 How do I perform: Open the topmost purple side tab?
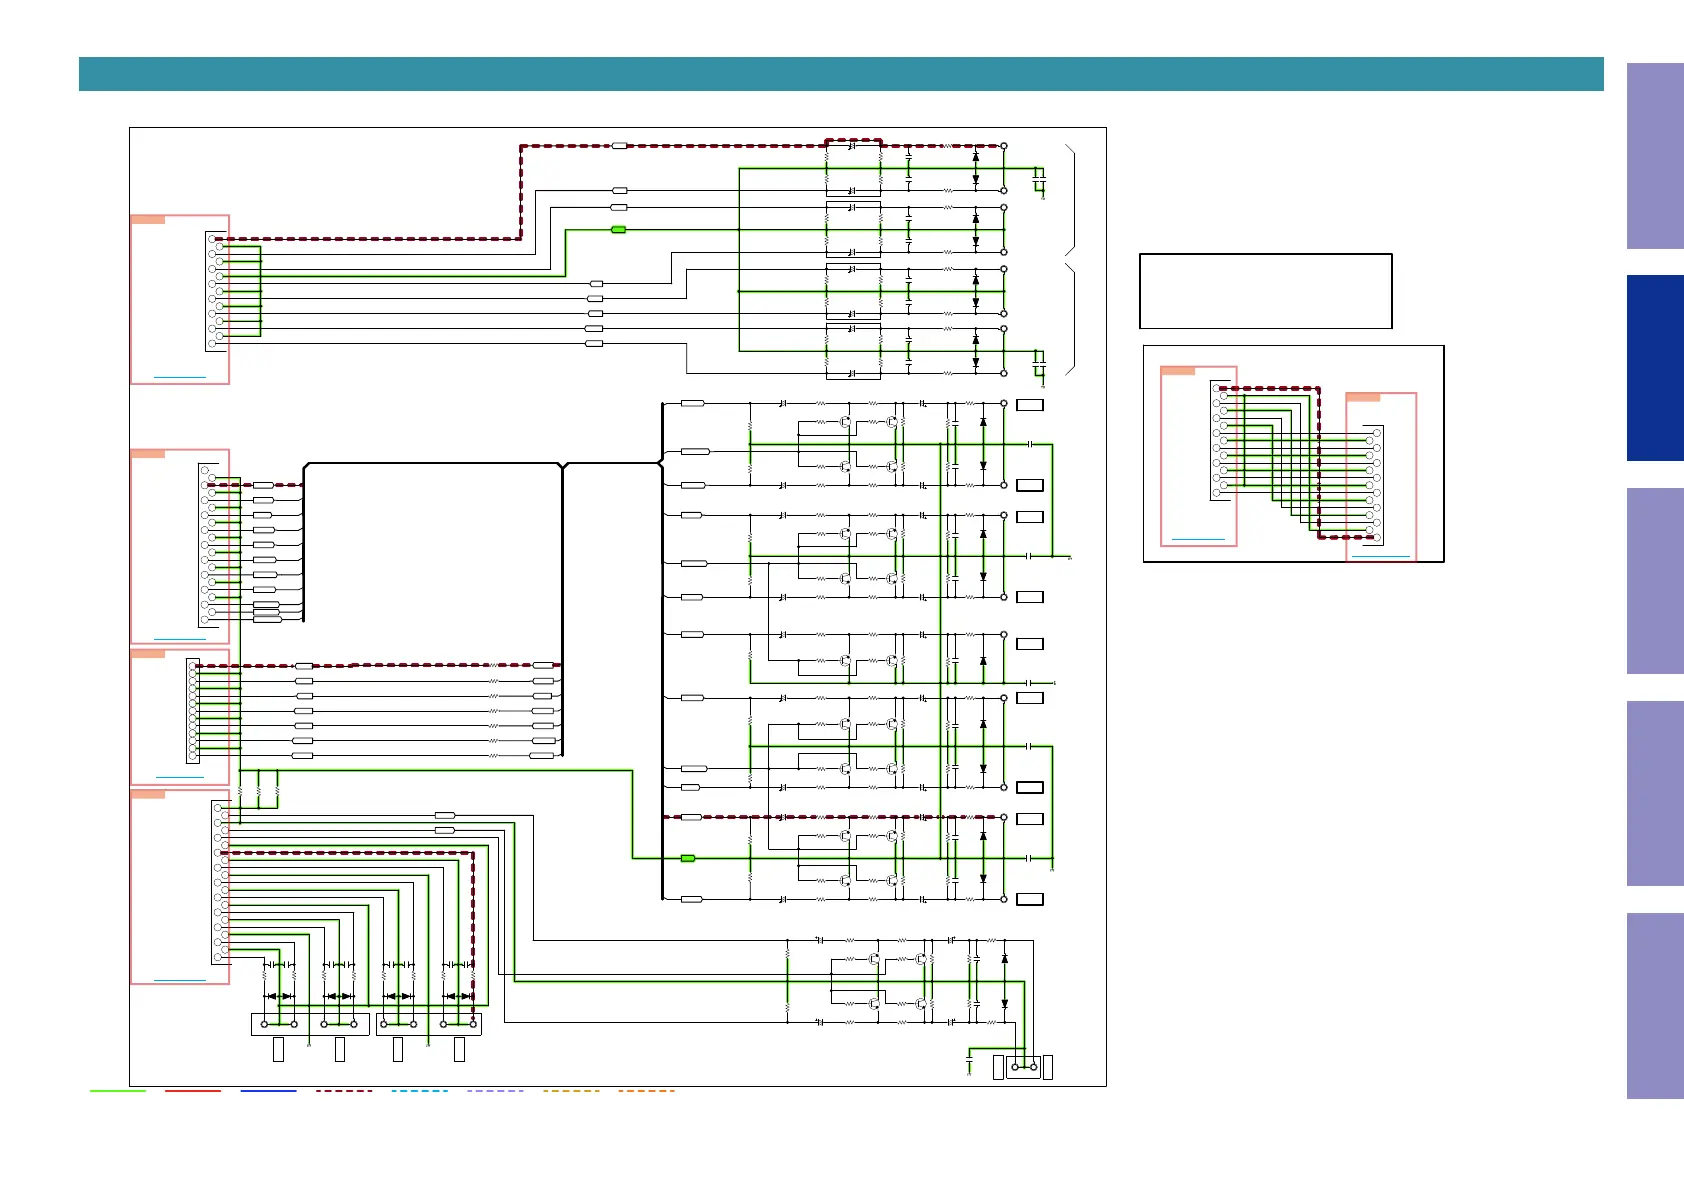point(1655,156)
